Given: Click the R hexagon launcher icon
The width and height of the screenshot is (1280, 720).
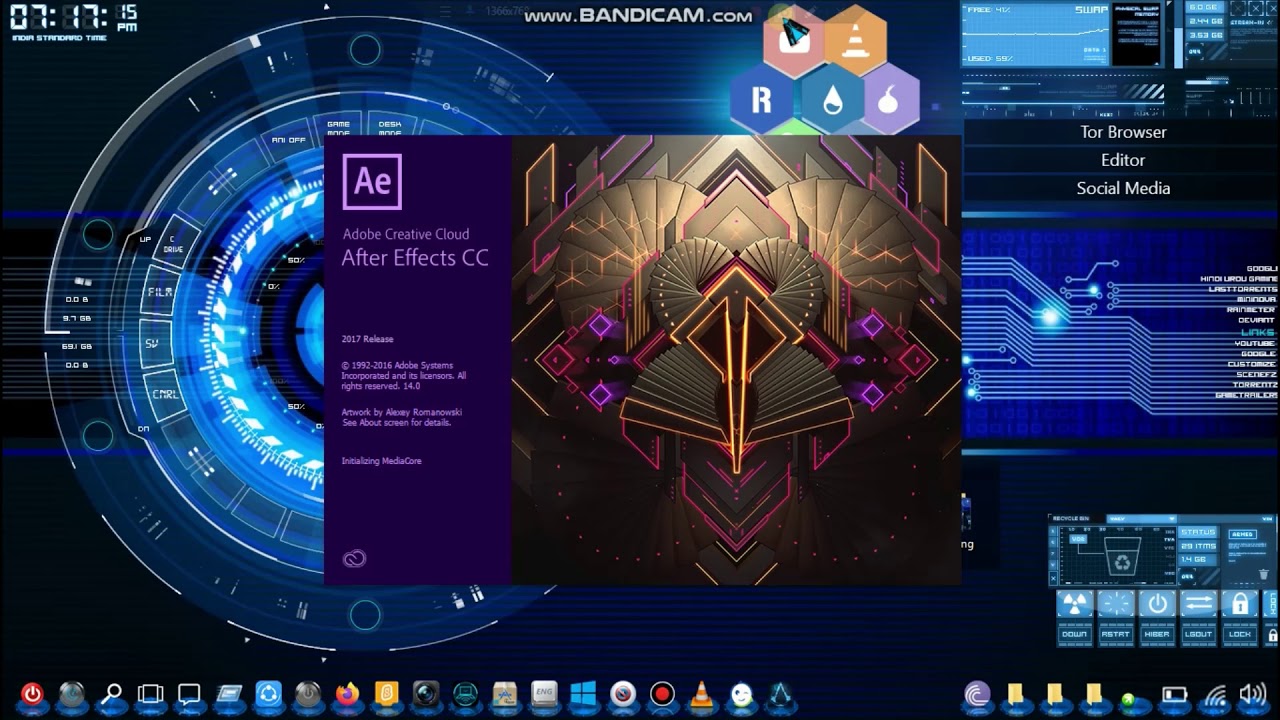Looking at the screenshot, I should point(762,99).
